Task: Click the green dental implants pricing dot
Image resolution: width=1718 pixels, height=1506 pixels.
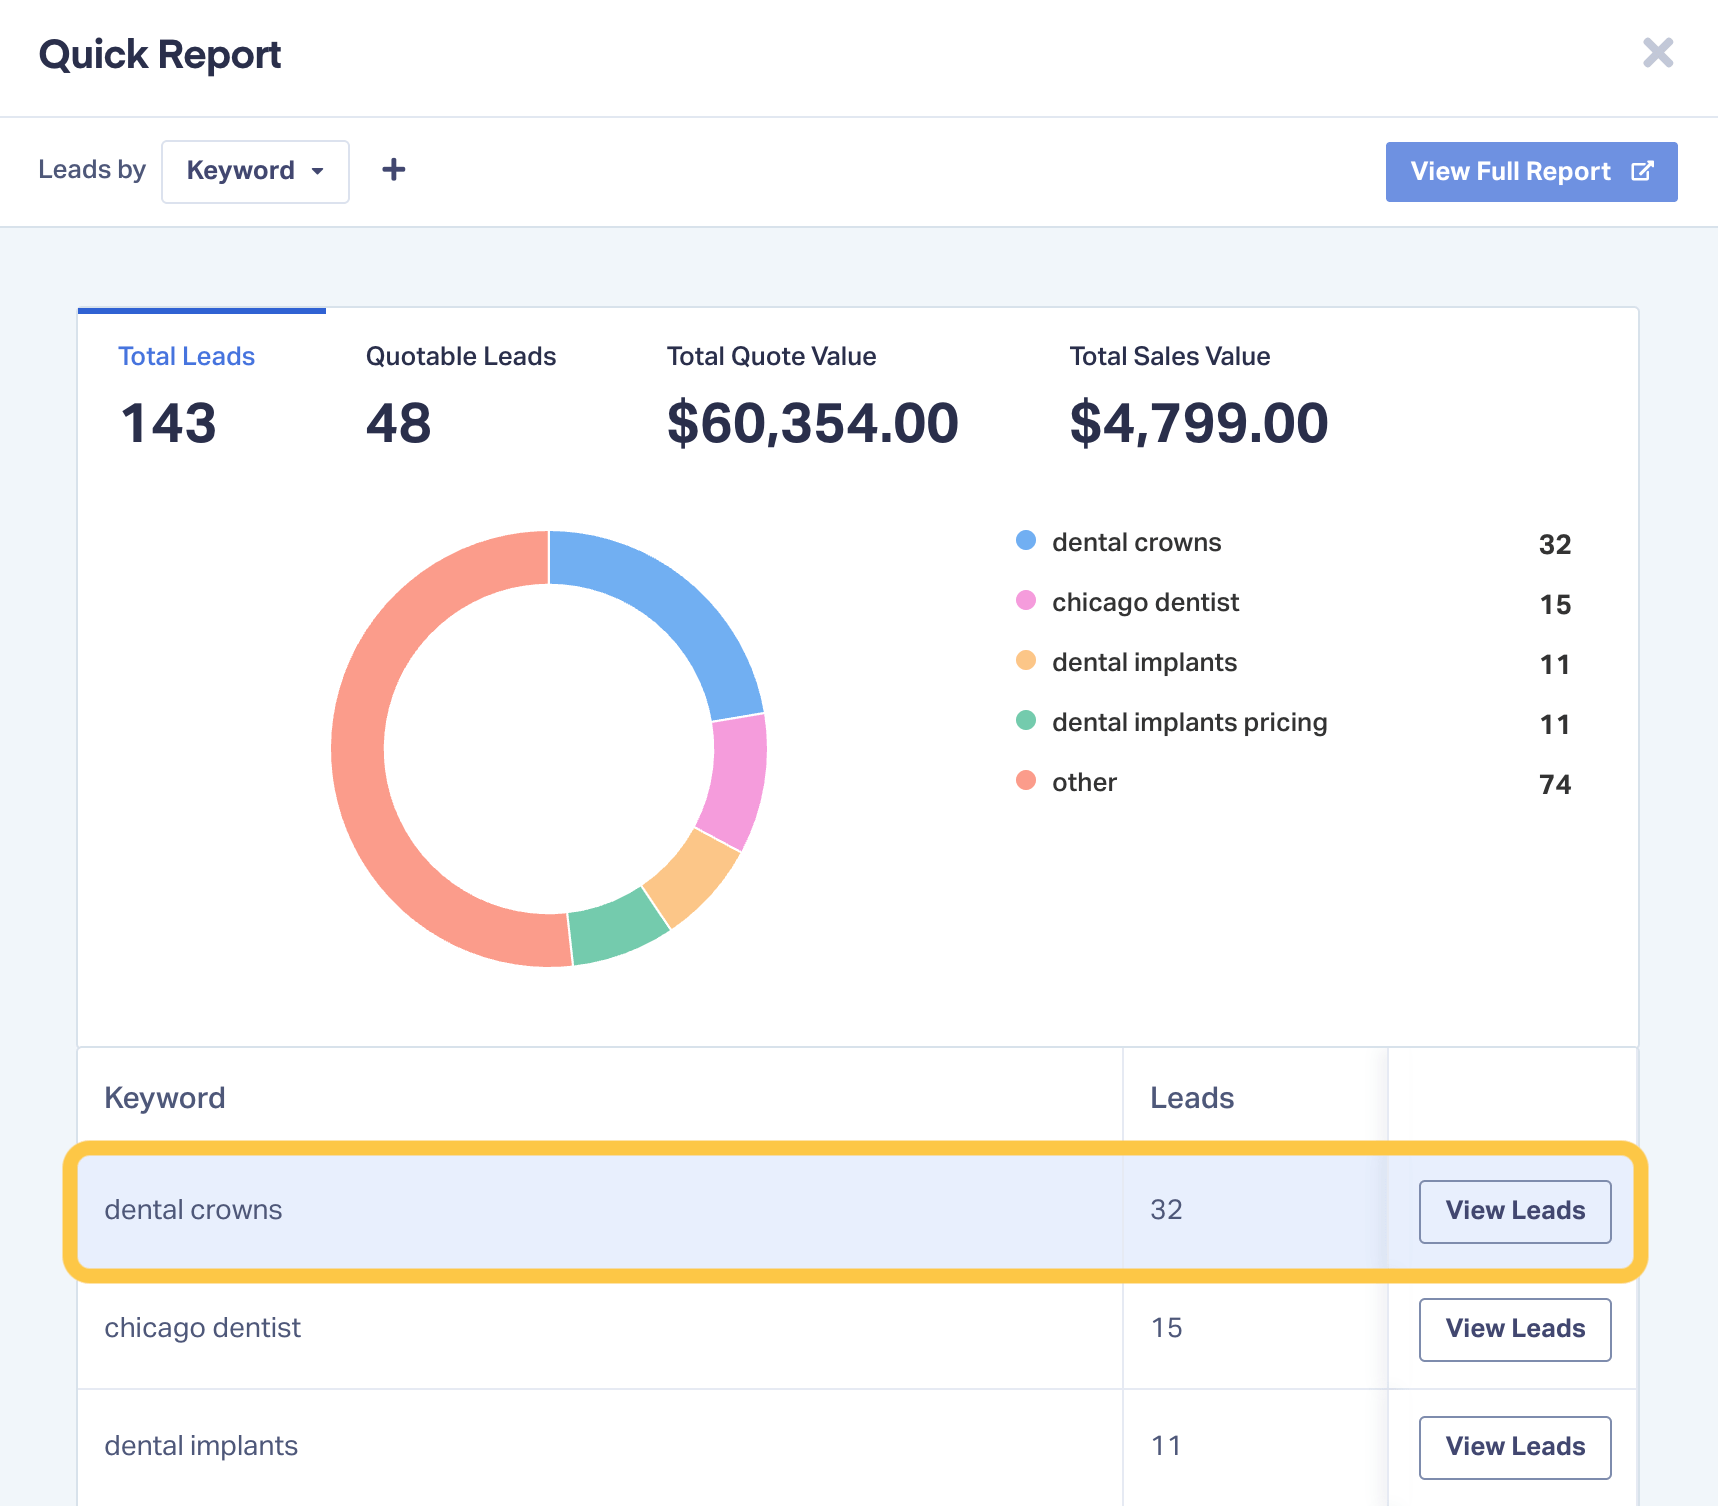Action: click(x=1026, y=721)
